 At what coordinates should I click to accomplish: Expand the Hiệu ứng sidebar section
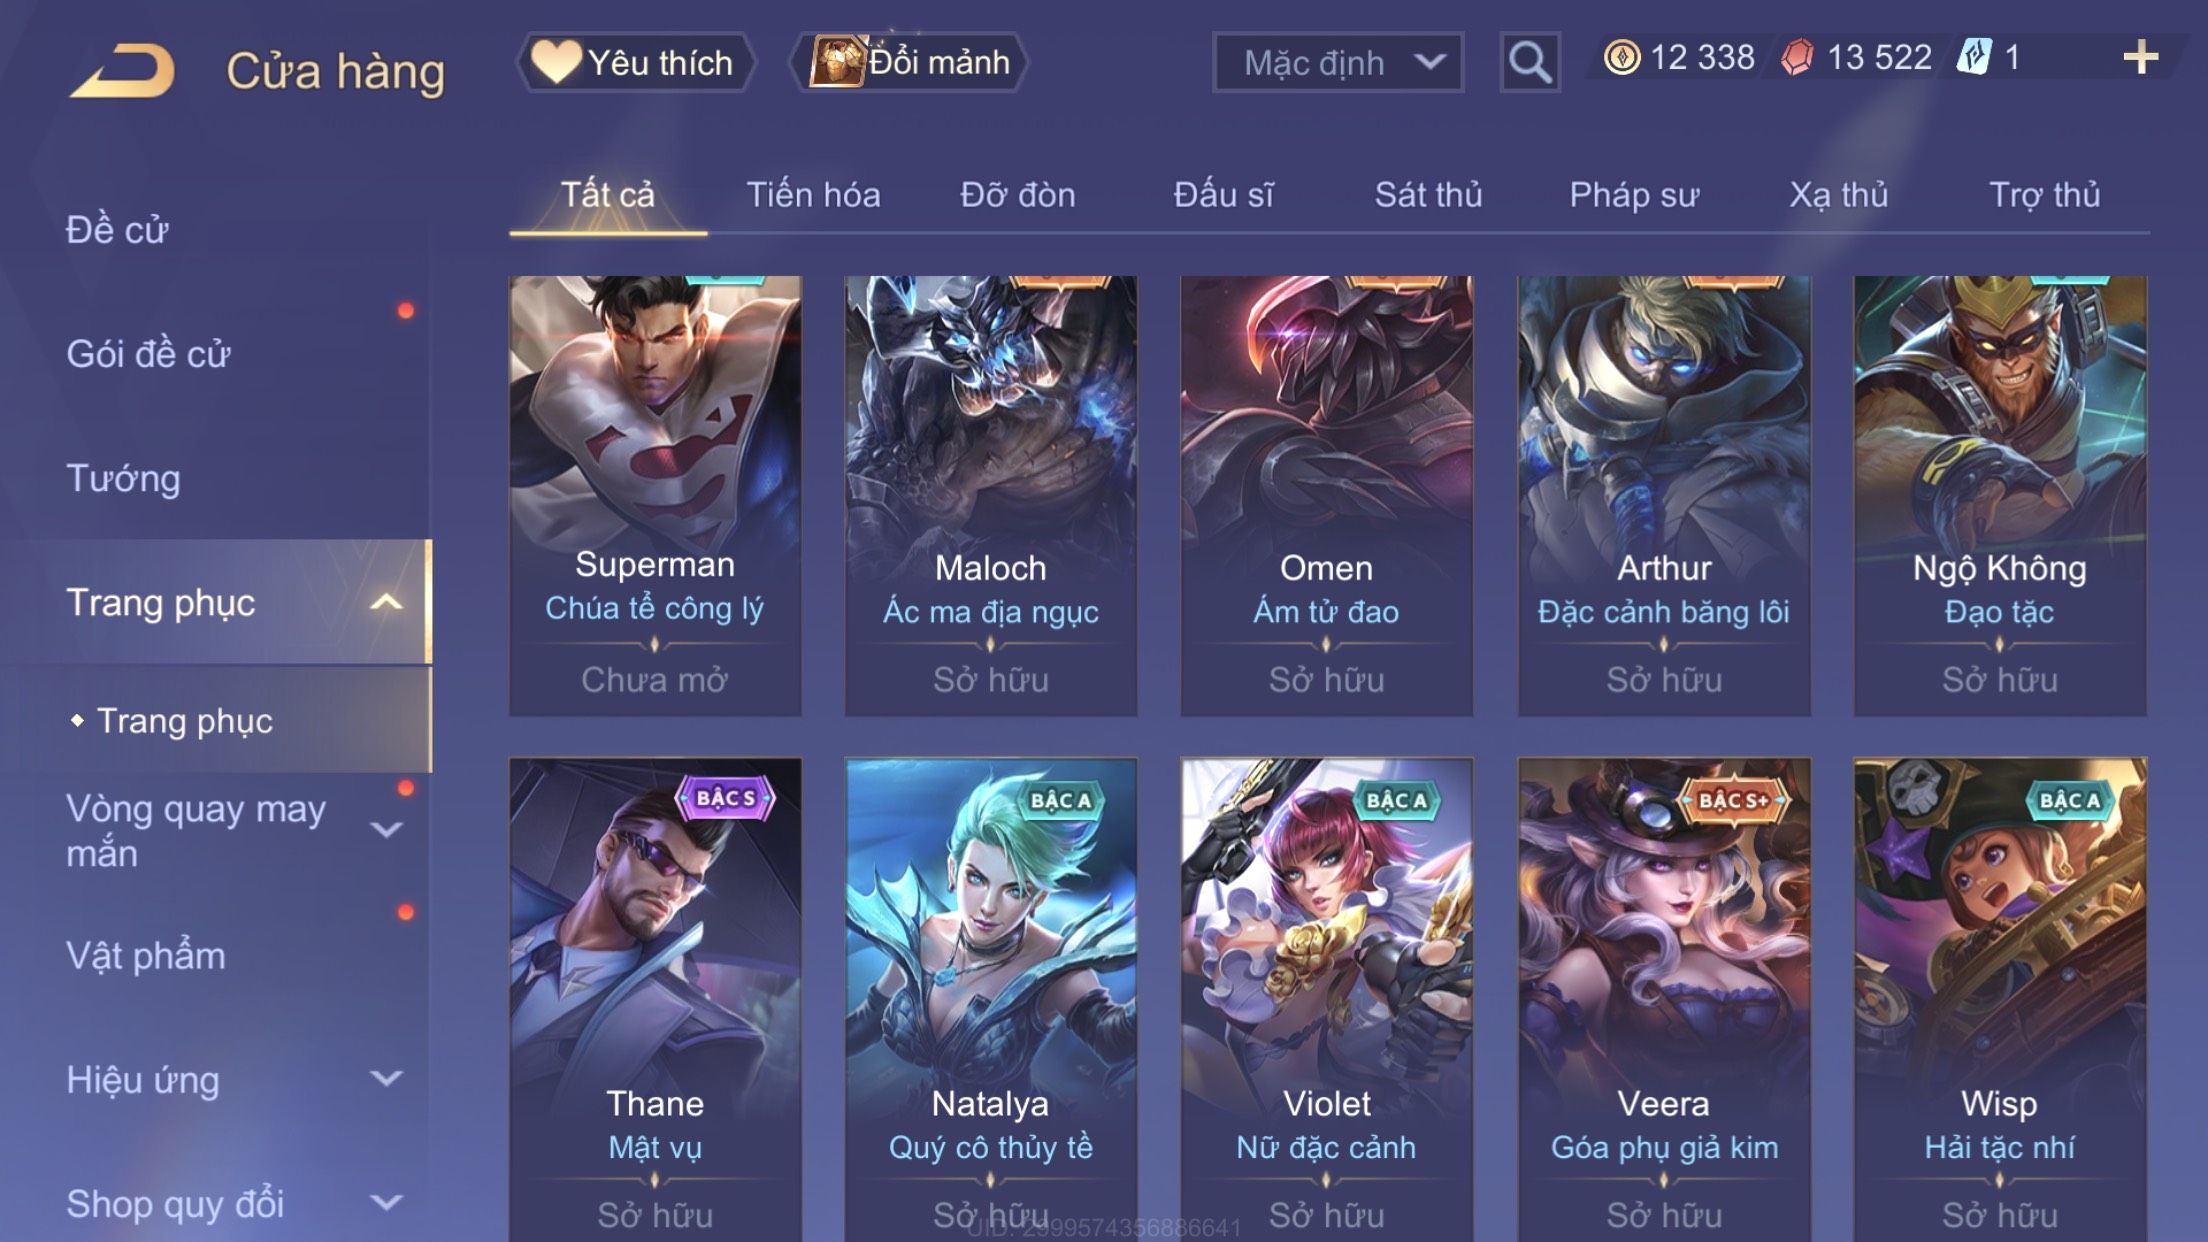coord(386,1078)
